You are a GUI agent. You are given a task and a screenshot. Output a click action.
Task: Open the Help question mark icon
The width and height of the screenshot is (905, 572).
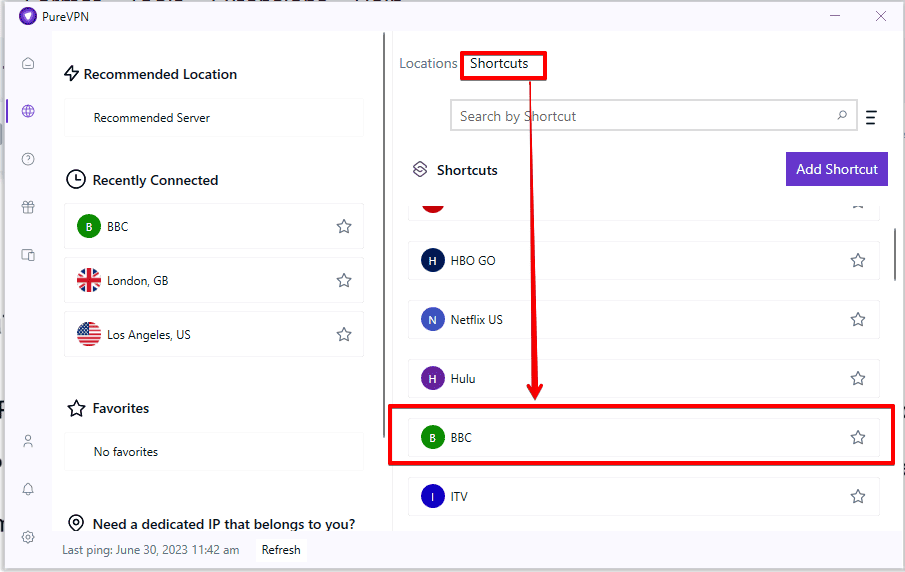pos(28,159)
